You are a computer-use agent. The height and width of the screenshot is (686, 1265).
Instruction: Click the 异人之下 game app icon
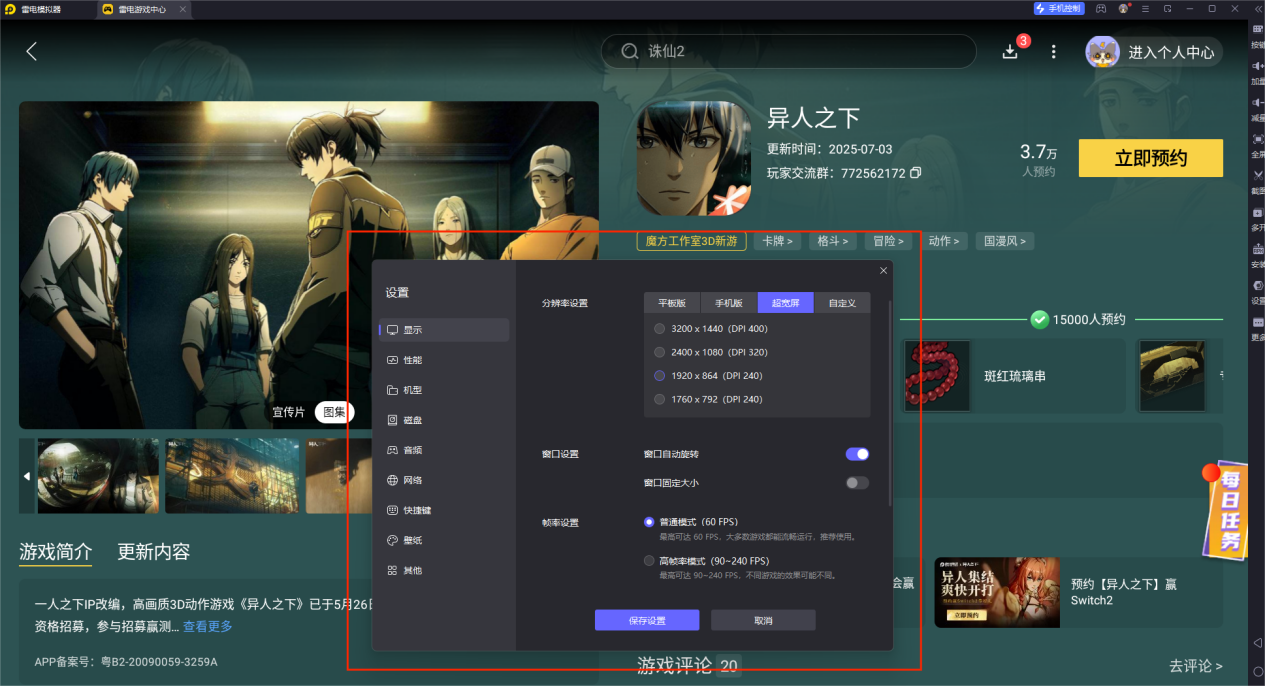coord(694,158)
